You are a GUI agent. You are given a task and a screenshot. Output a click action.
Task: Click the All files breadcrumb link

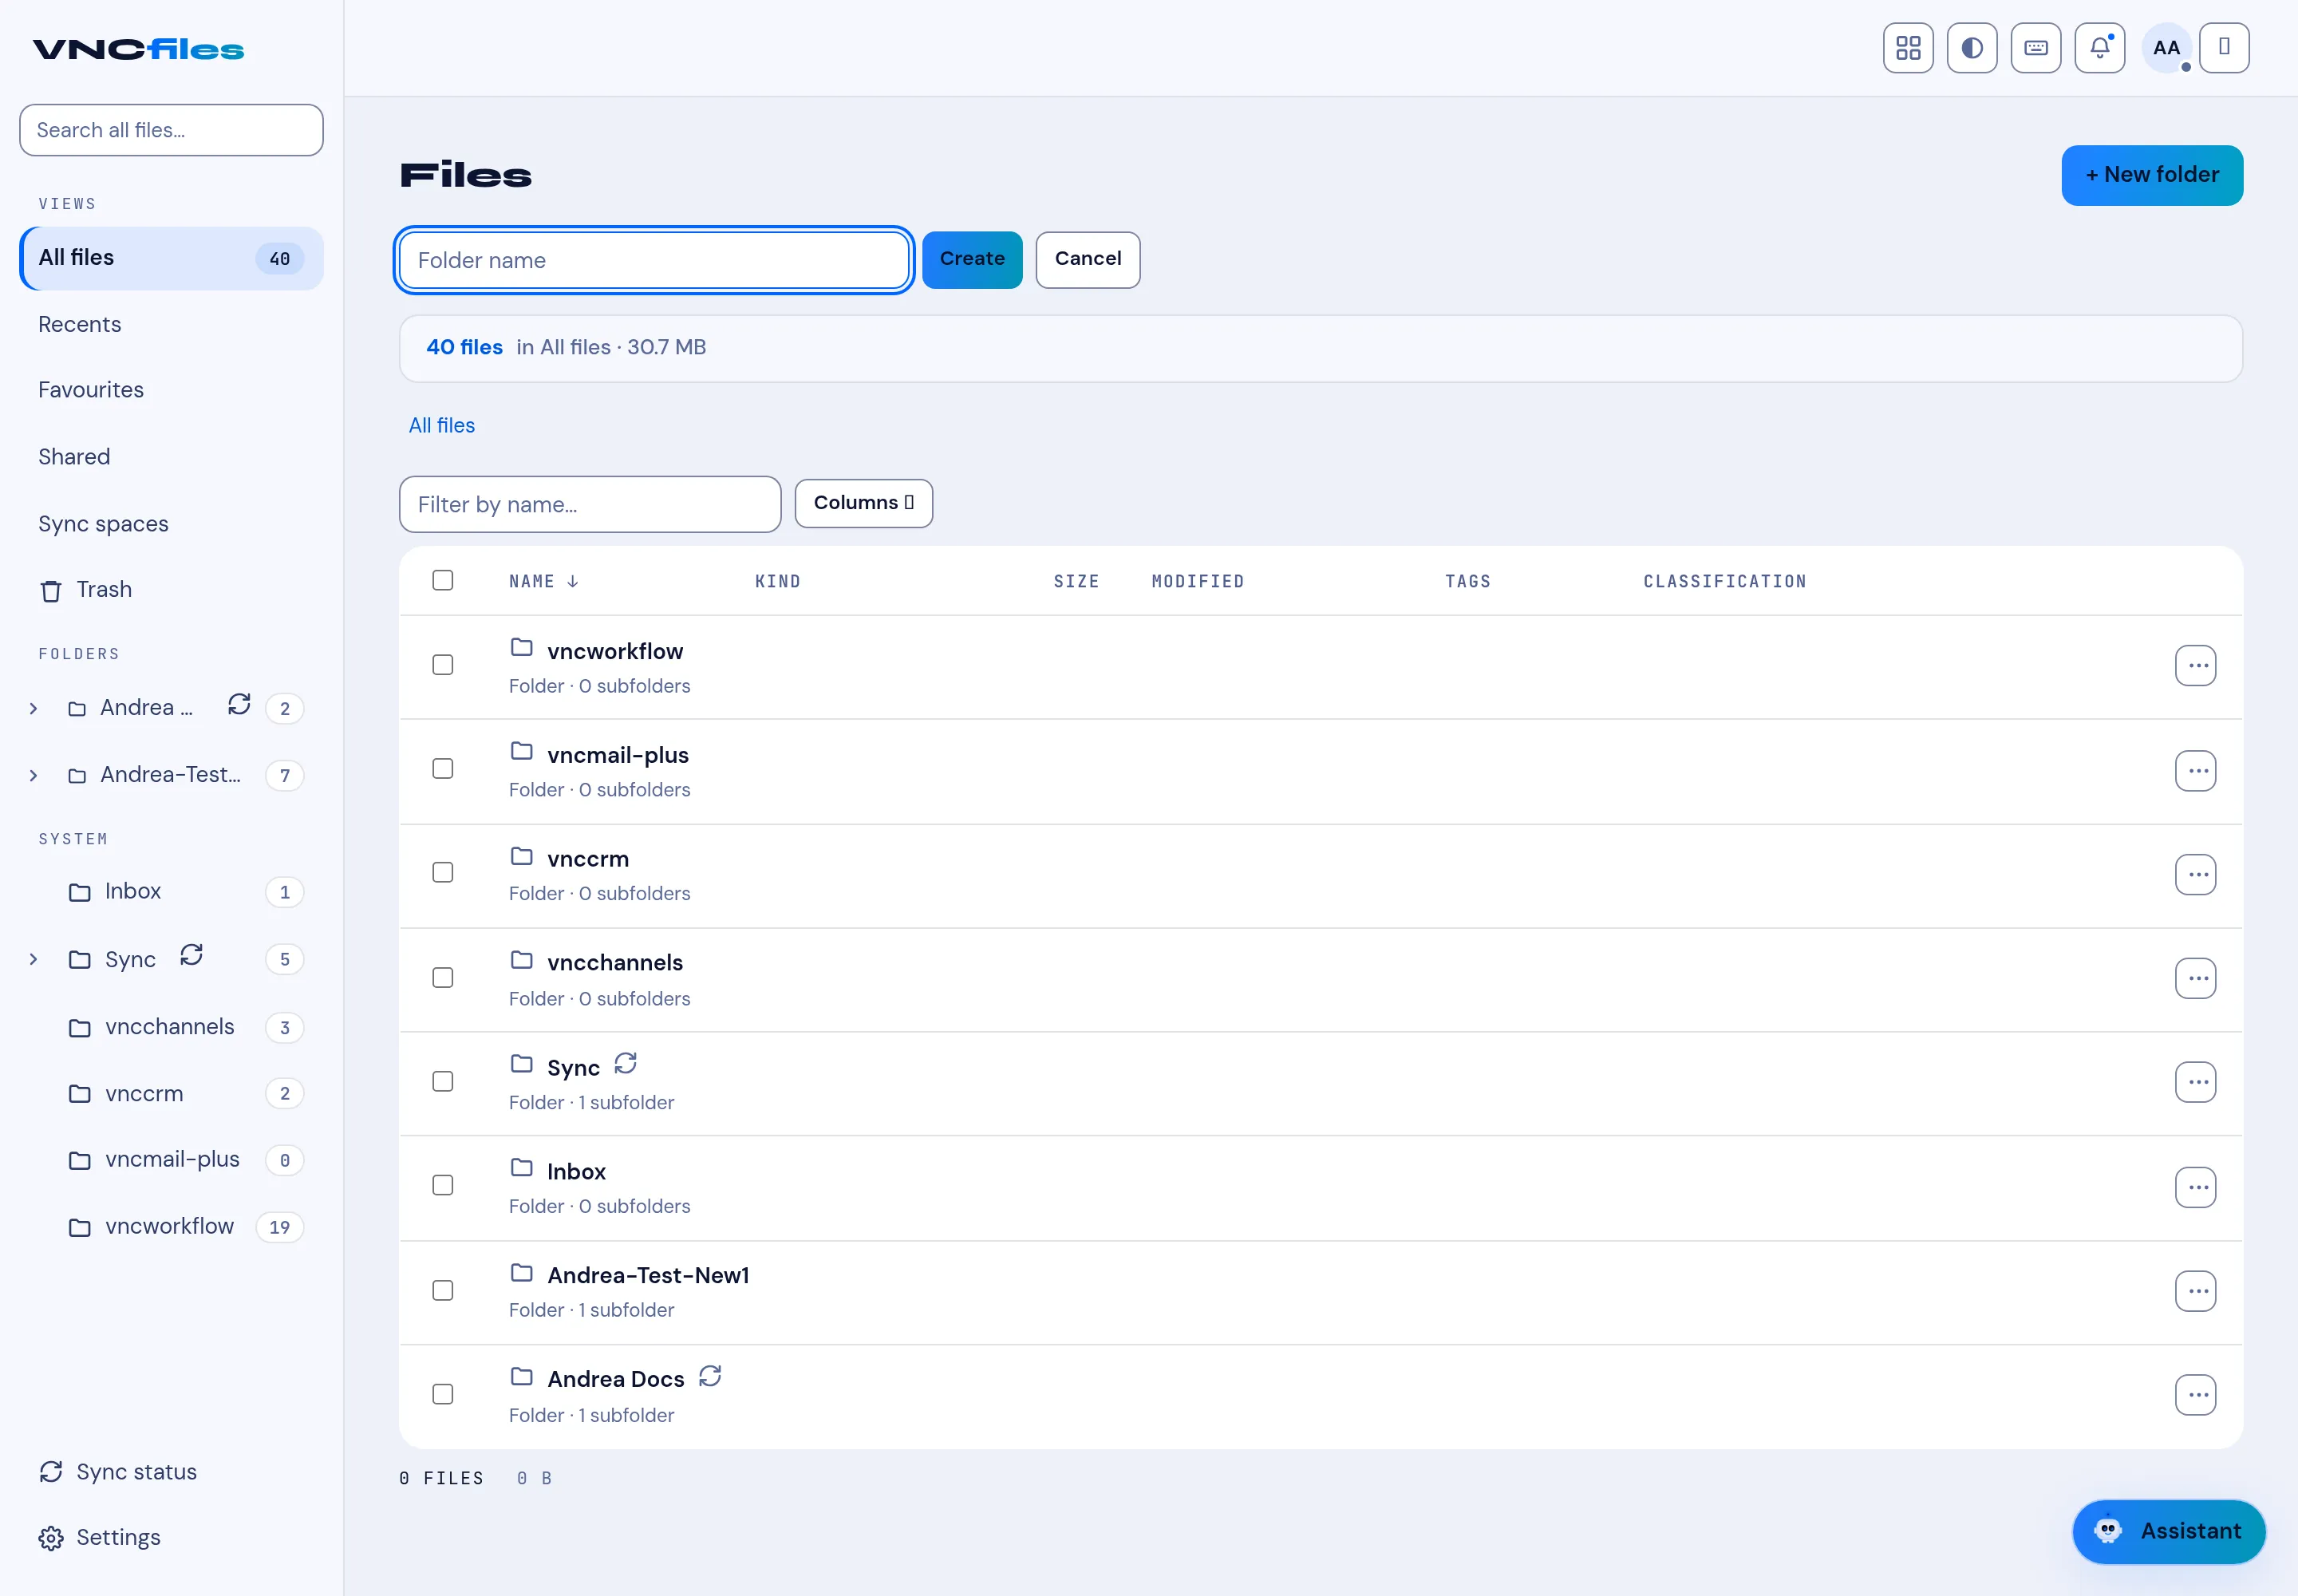tap(442, 426)
